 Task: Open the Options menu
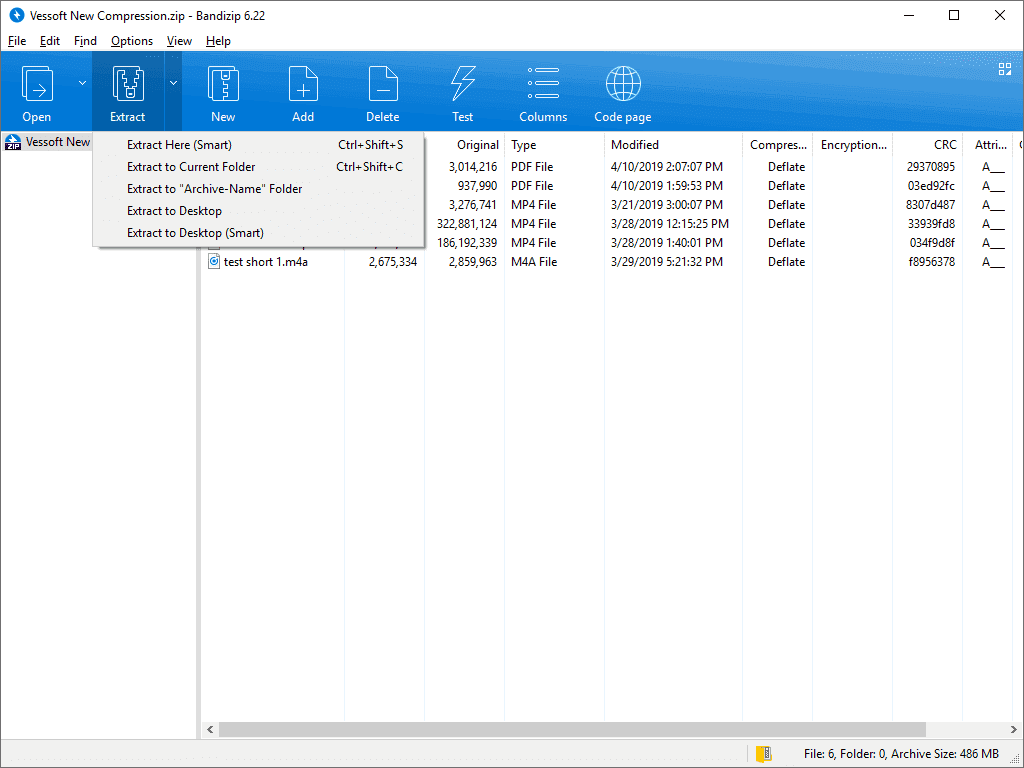pos(131,40)
